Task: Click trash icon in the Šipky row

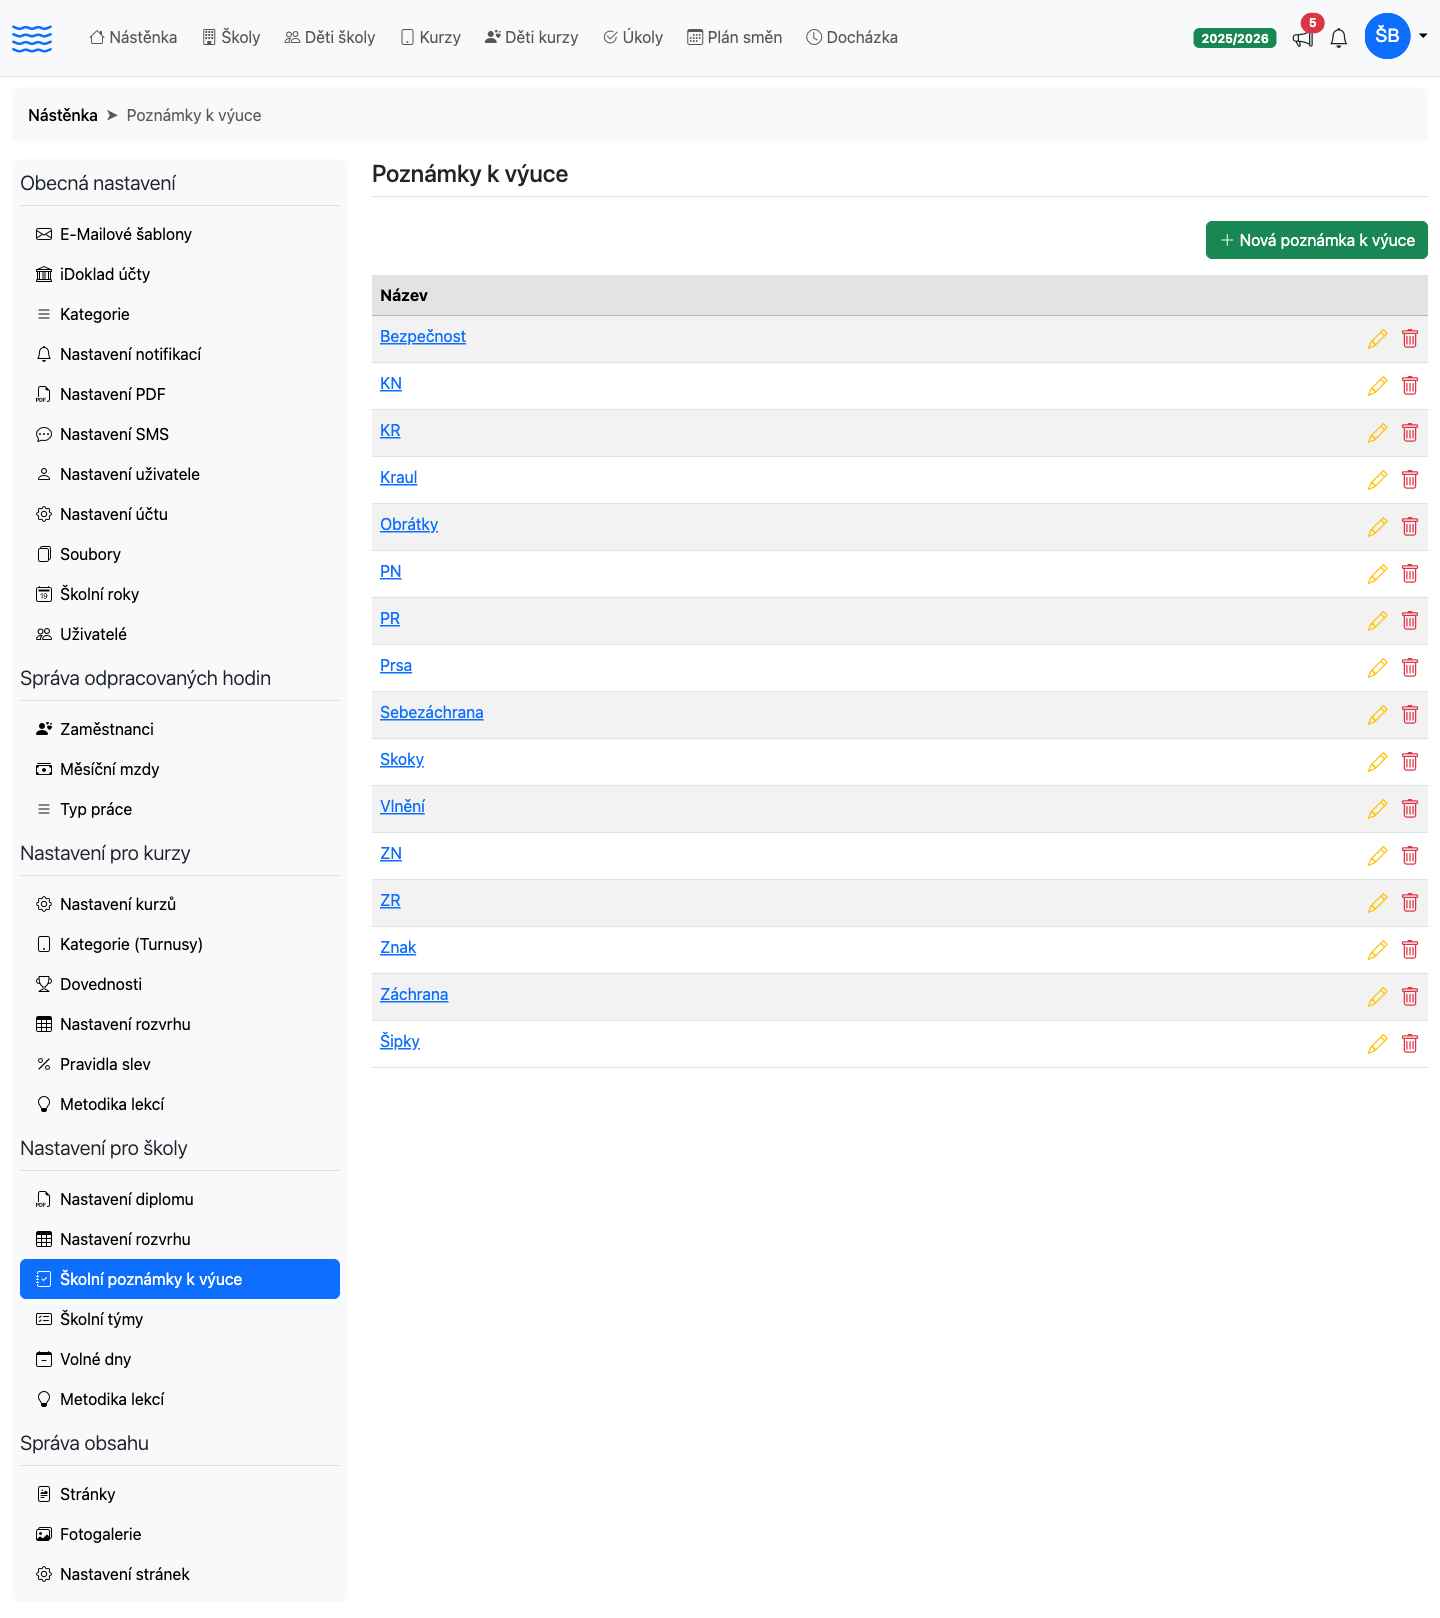Action: click(1410, 1044)
